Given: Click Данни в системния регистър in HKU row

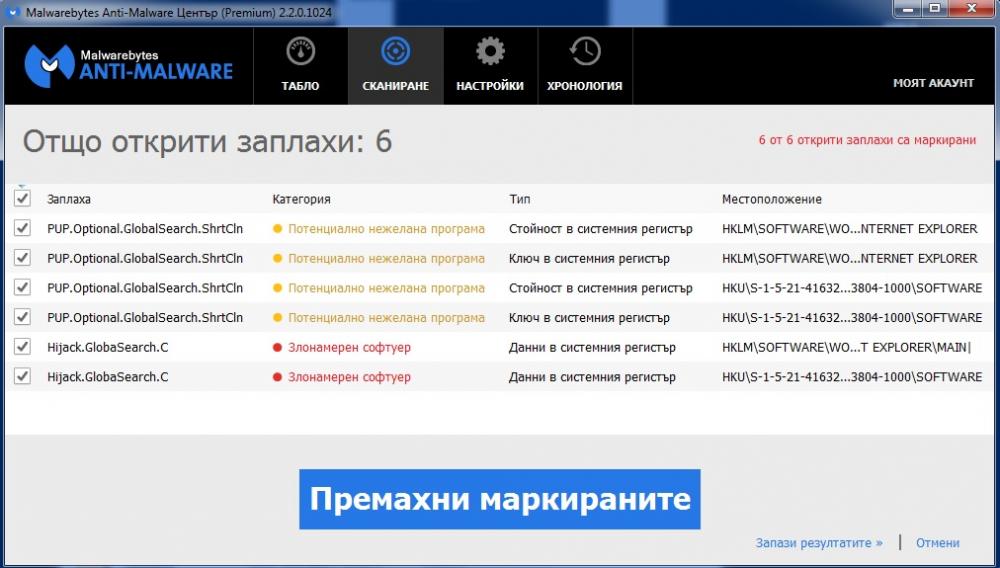Looking at the screenshot, I should click(592, 377).
